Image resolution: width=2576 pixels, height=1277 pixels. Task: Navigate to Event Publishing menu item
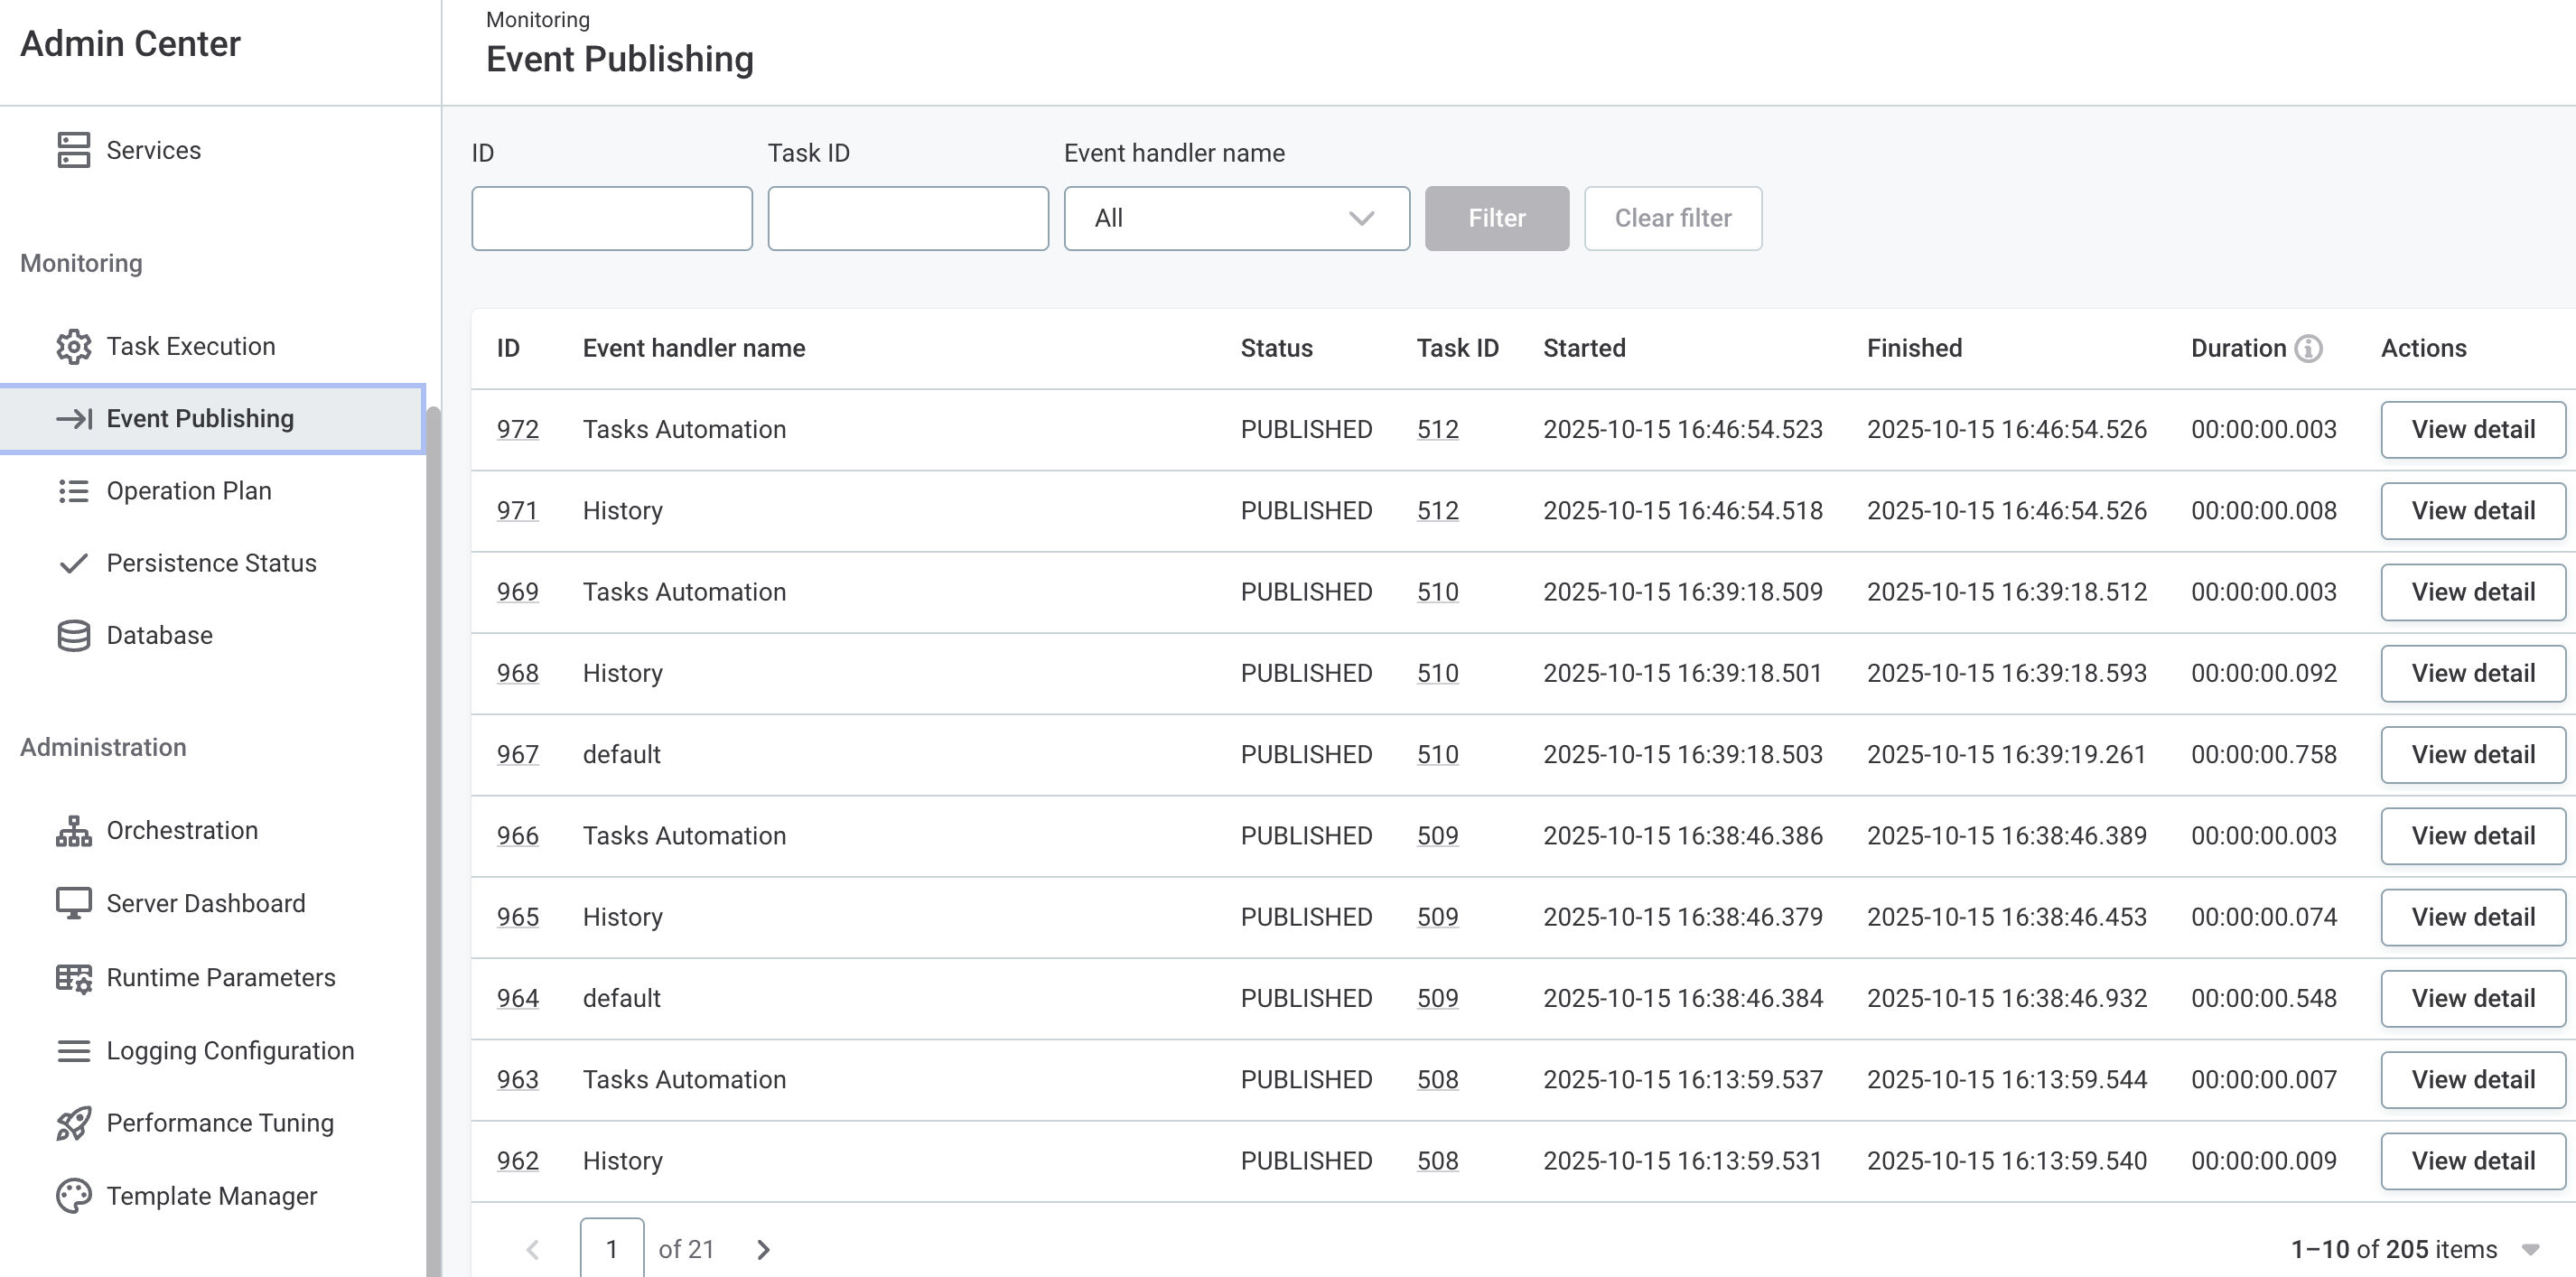[x=200, y=418]
